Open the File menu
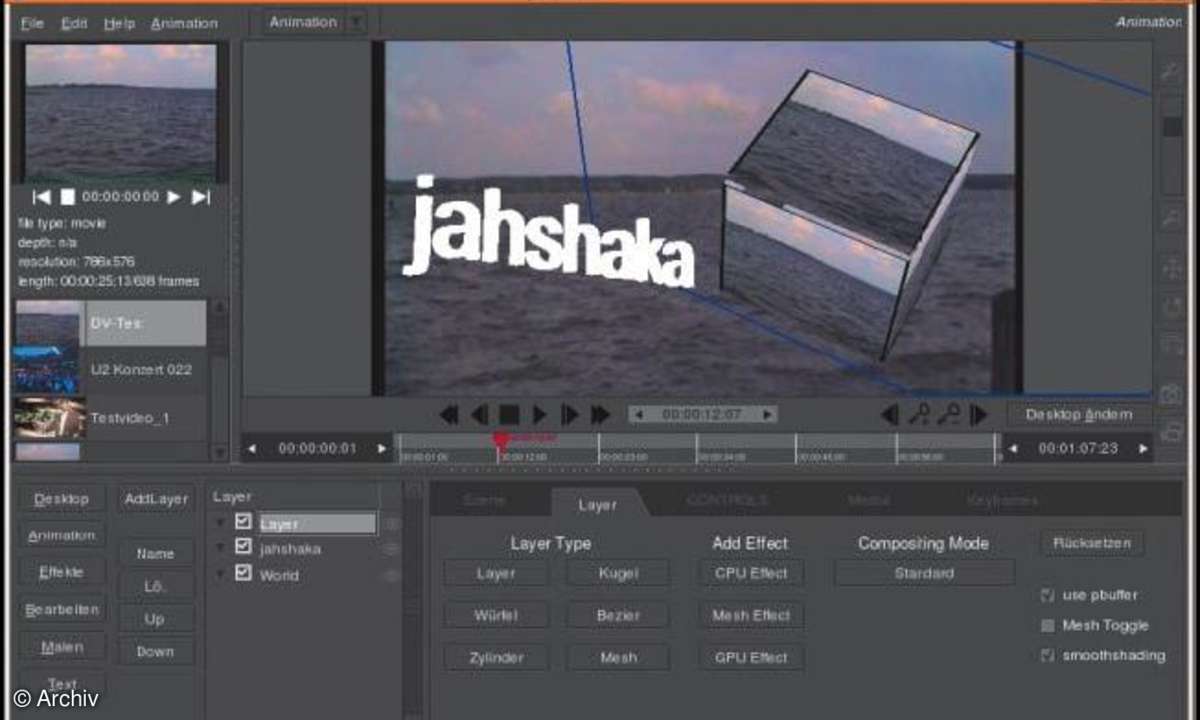 click(x=32, y=23)
